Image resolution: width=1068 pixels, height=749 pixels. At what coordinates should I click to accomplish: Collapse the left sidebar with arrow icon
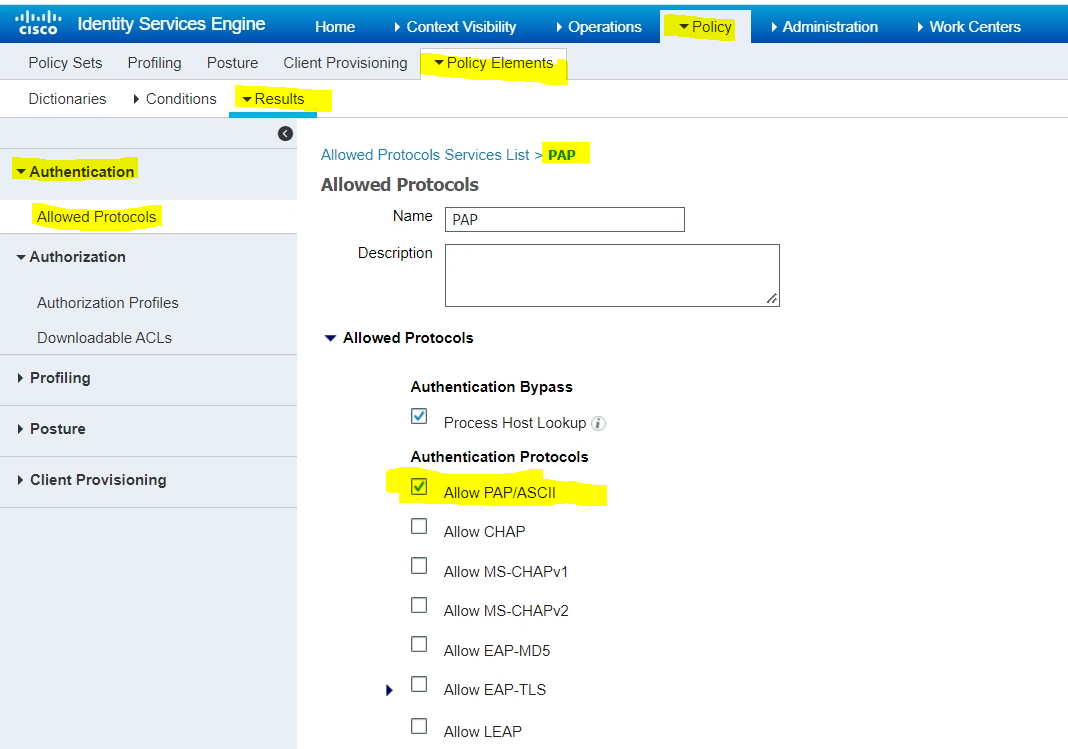[285, 133]
